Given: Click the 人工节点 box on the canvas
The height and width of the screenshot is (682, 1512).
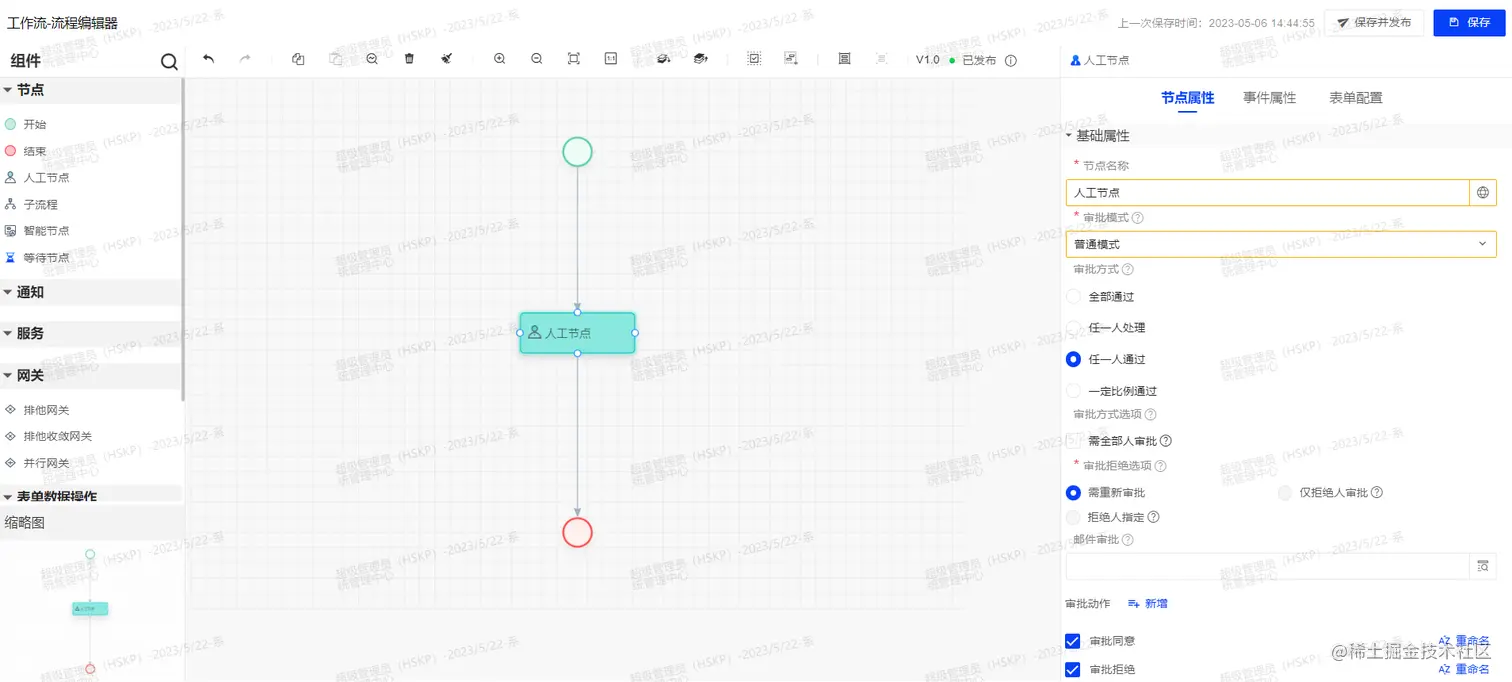Looking at the screenshot, I should tap(577, 333).
